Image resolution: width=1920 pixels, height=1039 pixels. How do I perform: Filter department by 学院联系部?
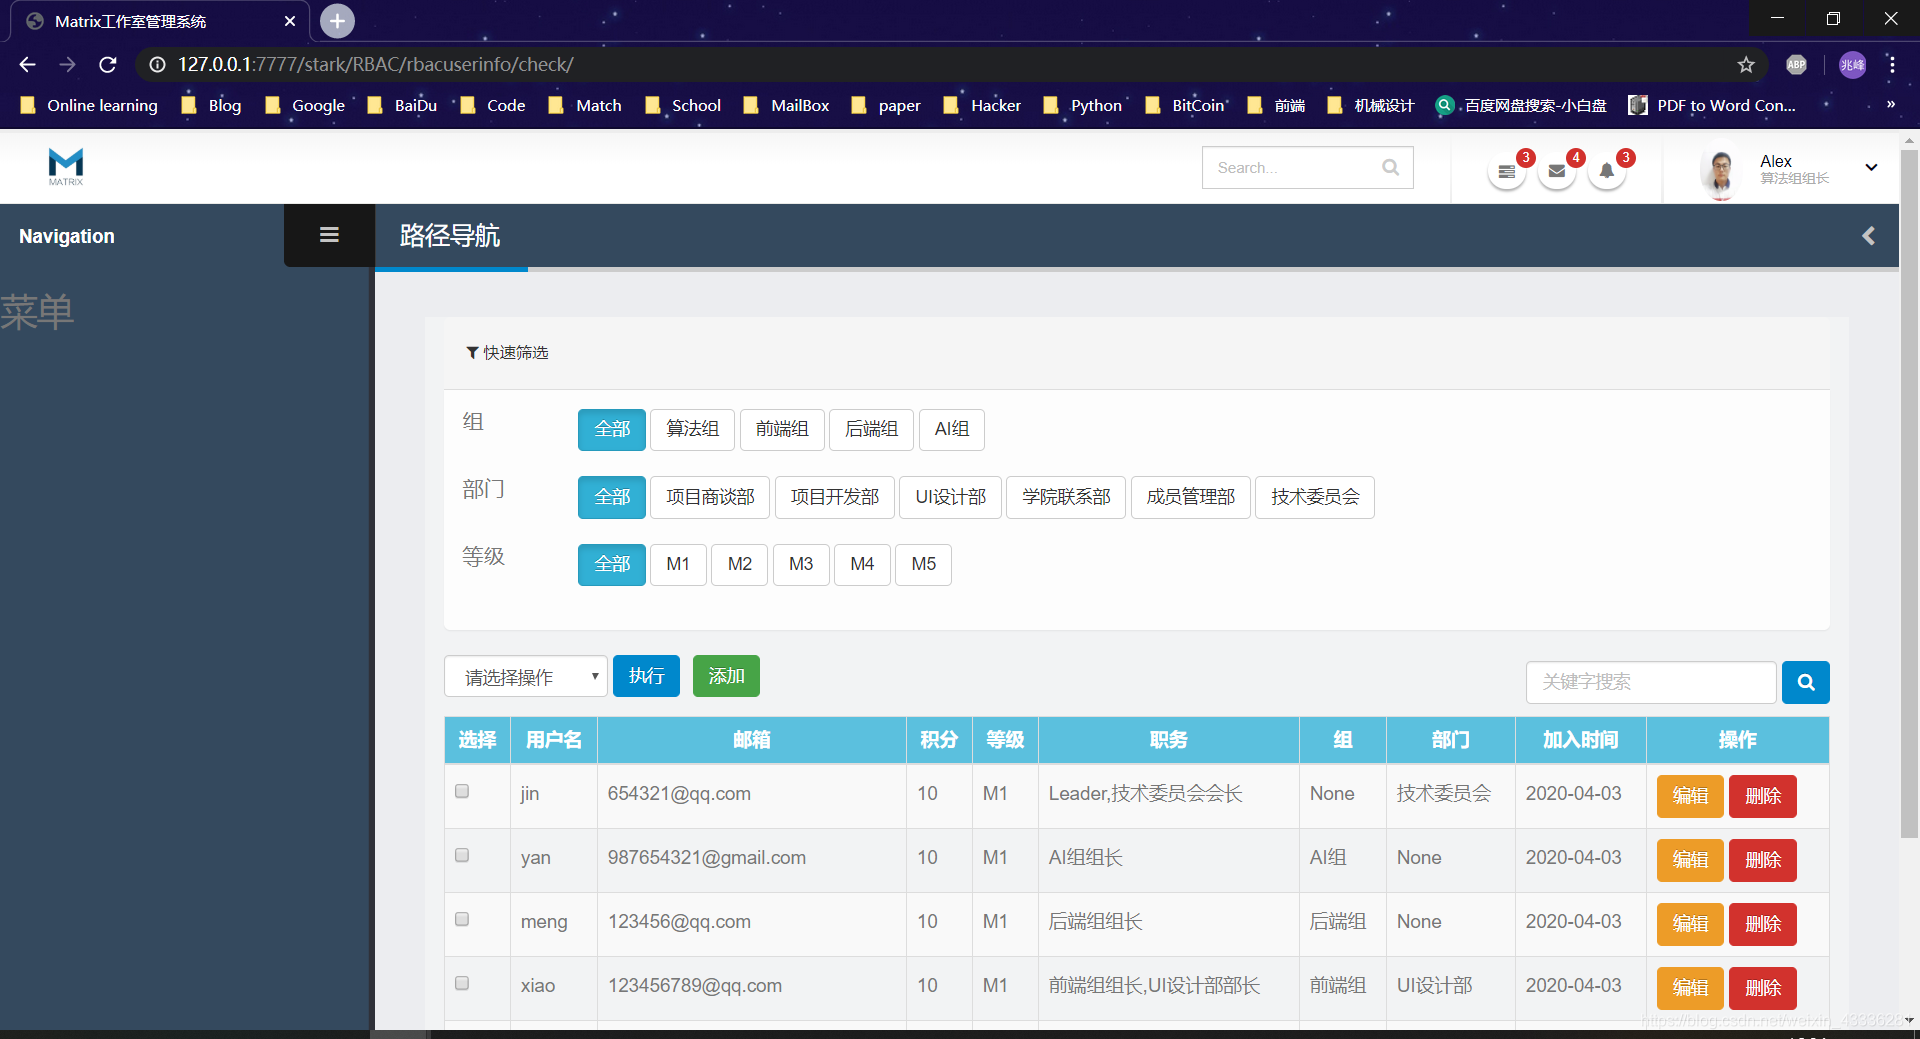click(1066, 497)
